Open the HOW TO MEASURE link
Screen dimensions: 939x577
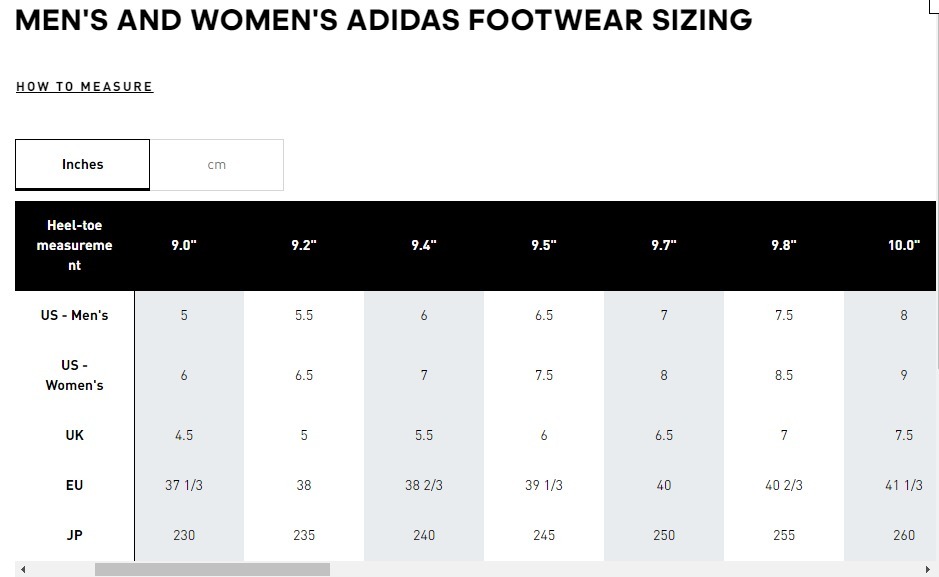point(84,87)
